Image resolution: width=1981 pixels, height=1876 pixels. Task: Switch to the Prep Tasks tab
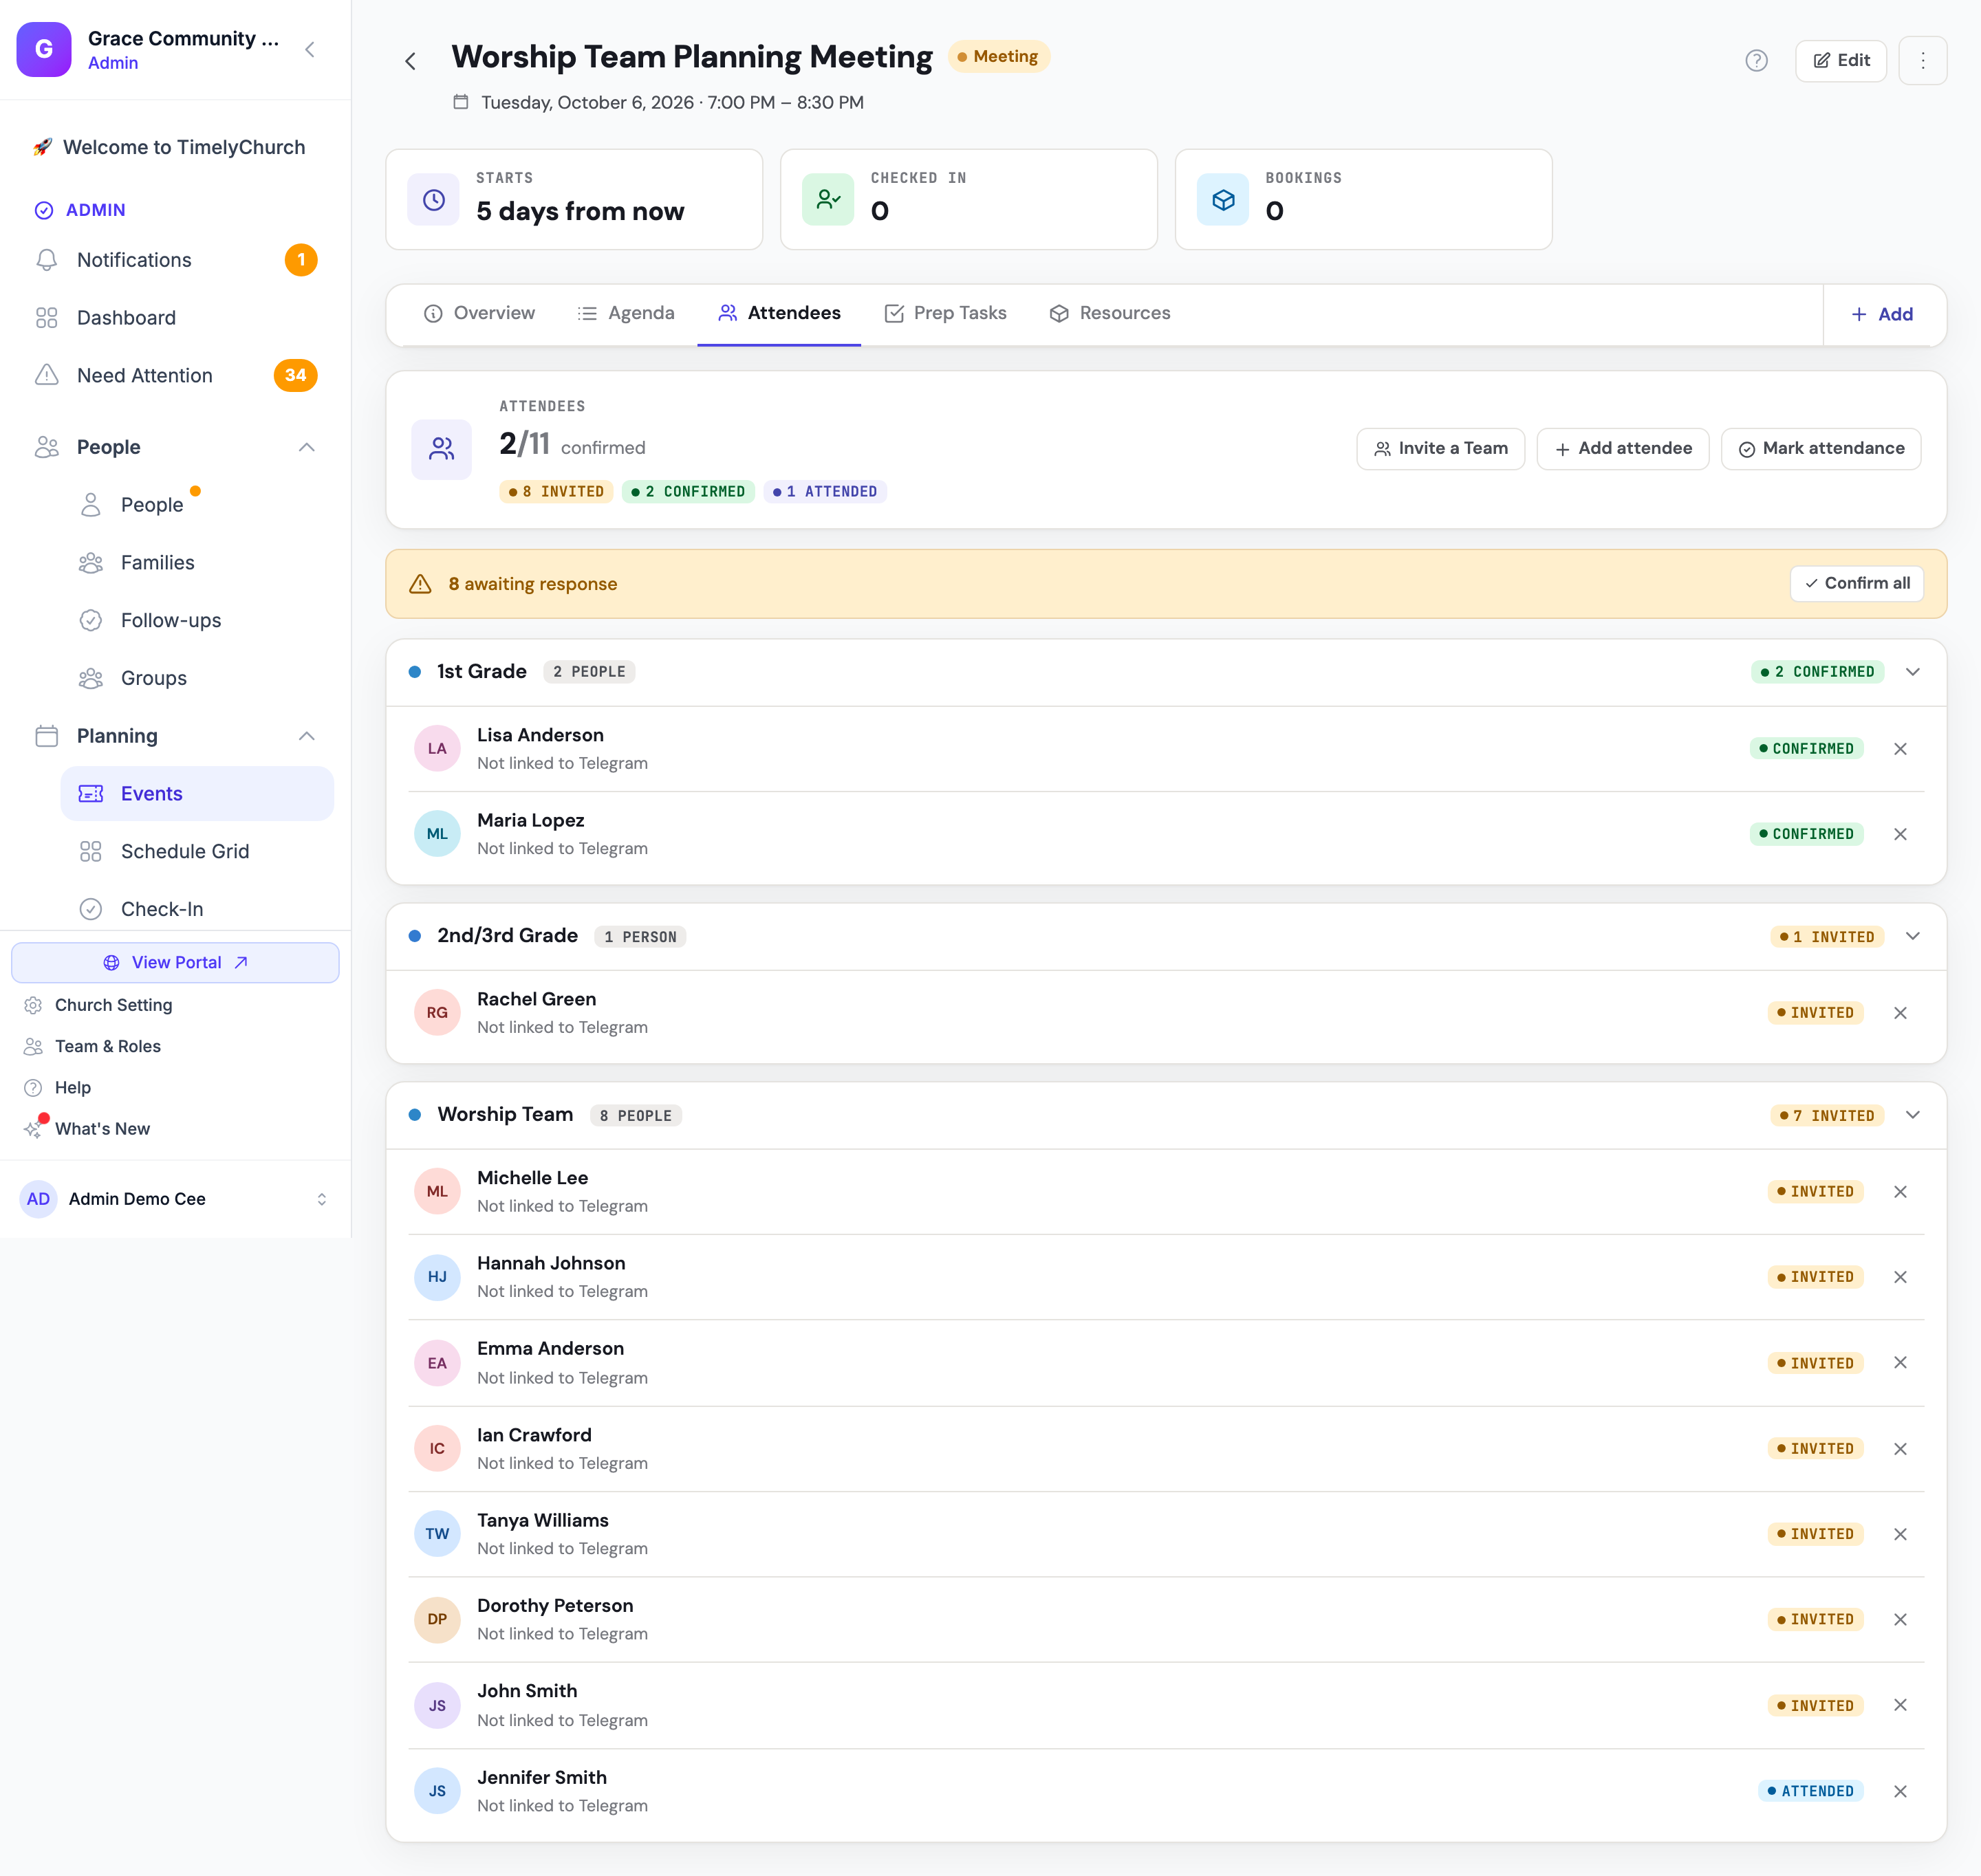[x=945, y=313]
